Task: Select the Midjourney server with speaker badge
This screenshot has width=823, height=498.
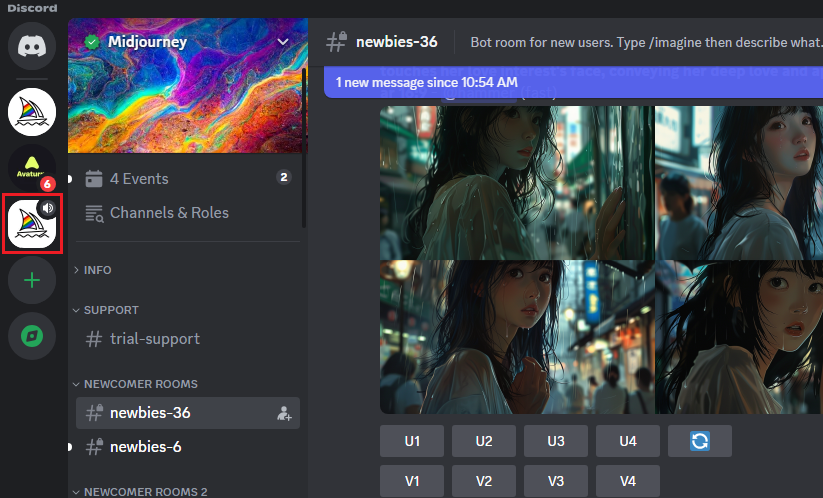Action: 32,224
